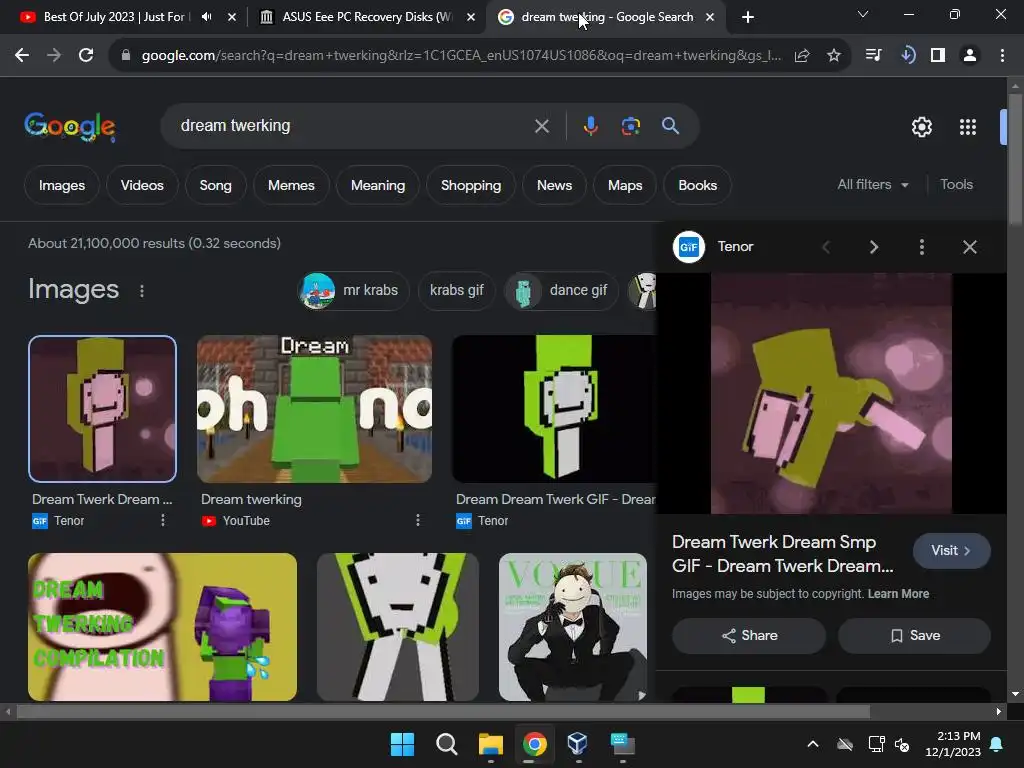Select the dance gif suggestion chip
1024x768 pixels.
562,291
